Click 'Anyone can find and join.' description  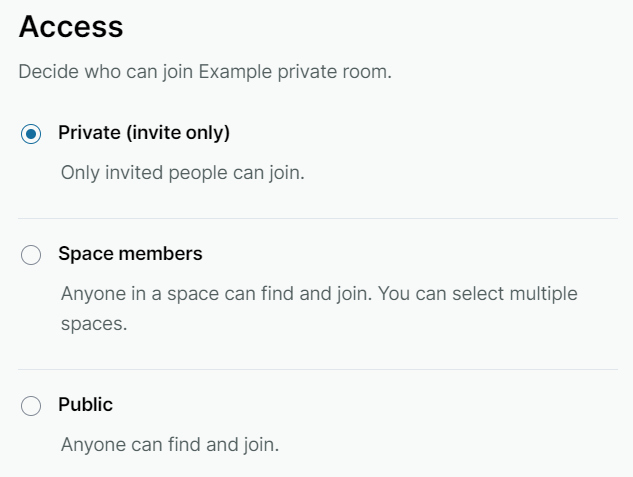click(169, 444)
